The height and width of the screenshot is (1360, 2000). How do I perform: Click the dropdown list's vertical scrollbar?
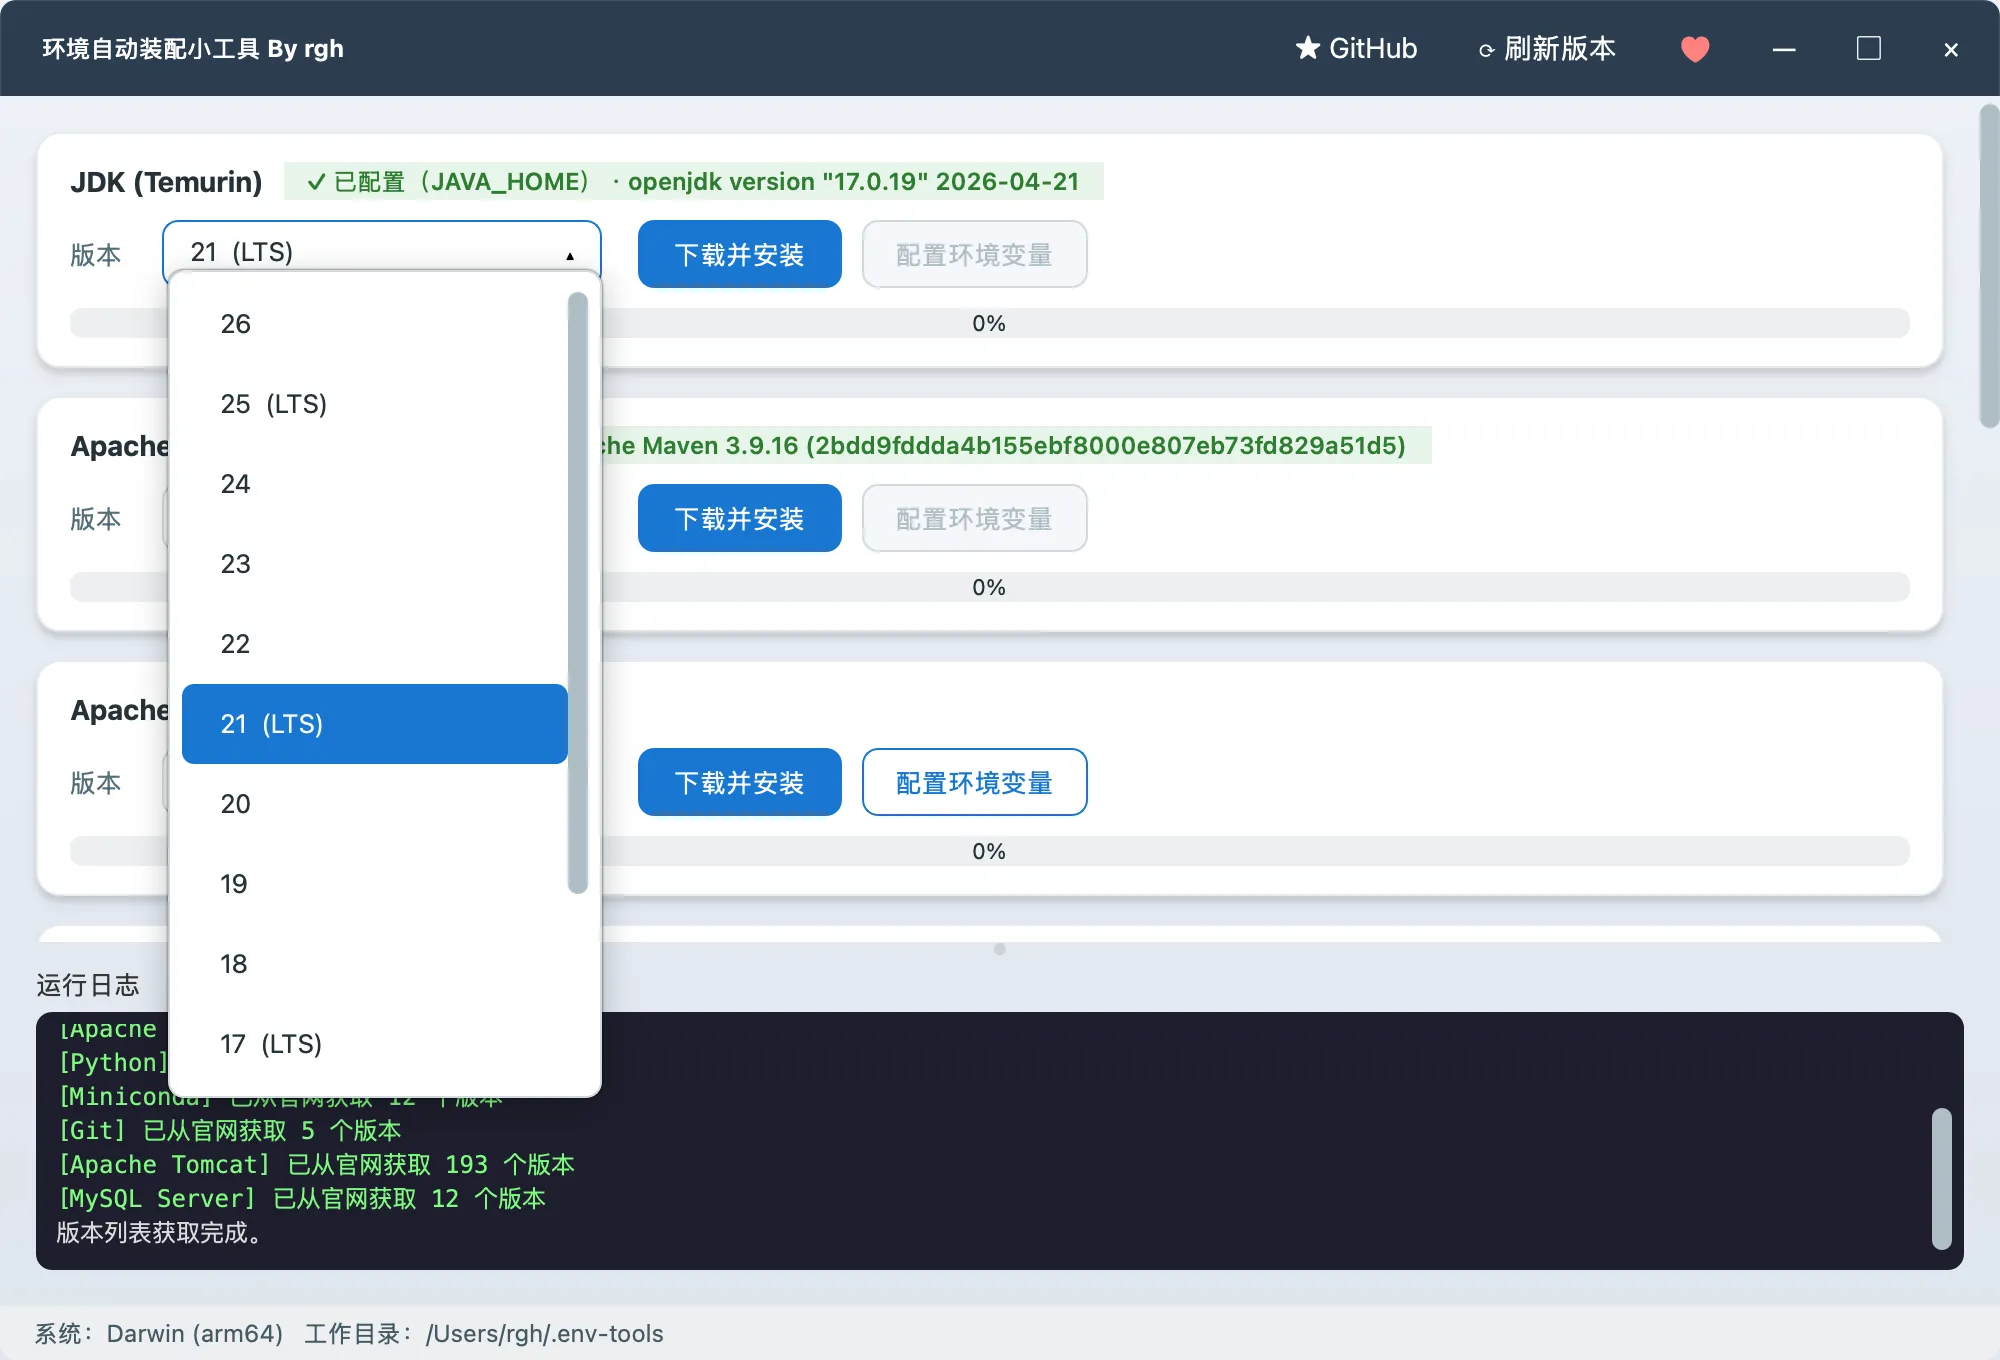[x=577, y=592]
